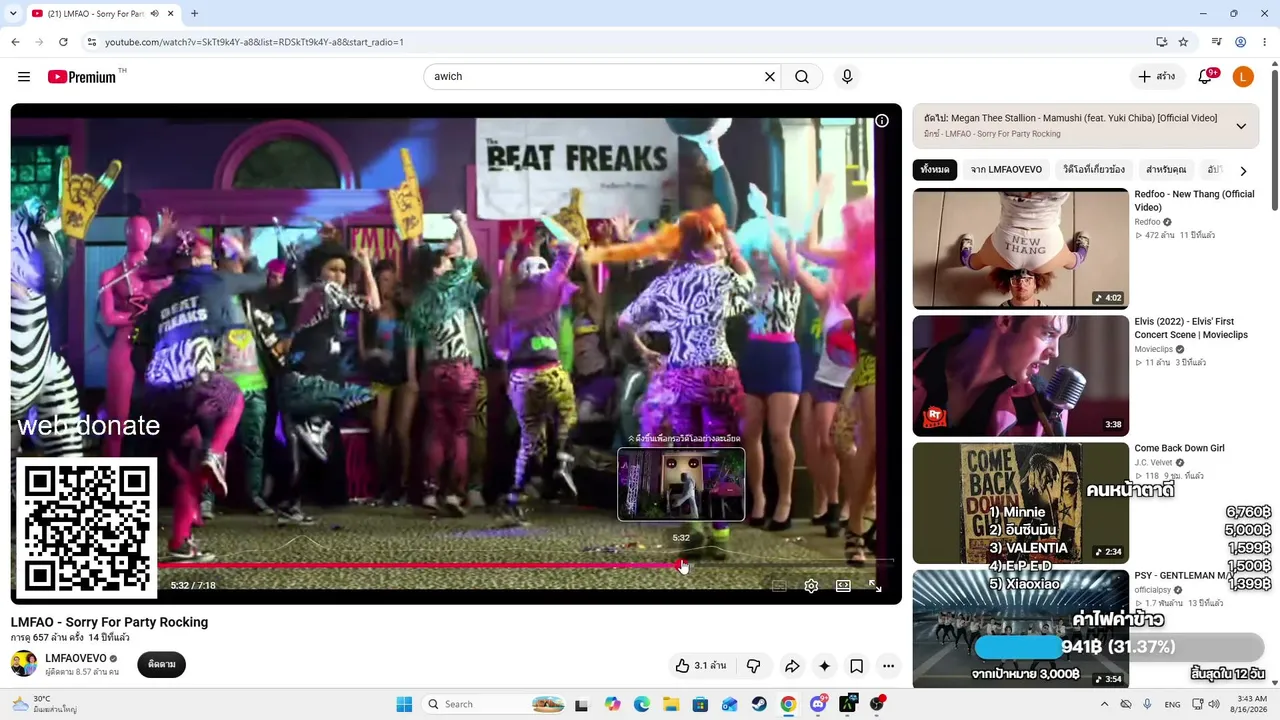1280x720 pixels.
Task: Open the account avatar menu
Action: tap(1243, 77)
